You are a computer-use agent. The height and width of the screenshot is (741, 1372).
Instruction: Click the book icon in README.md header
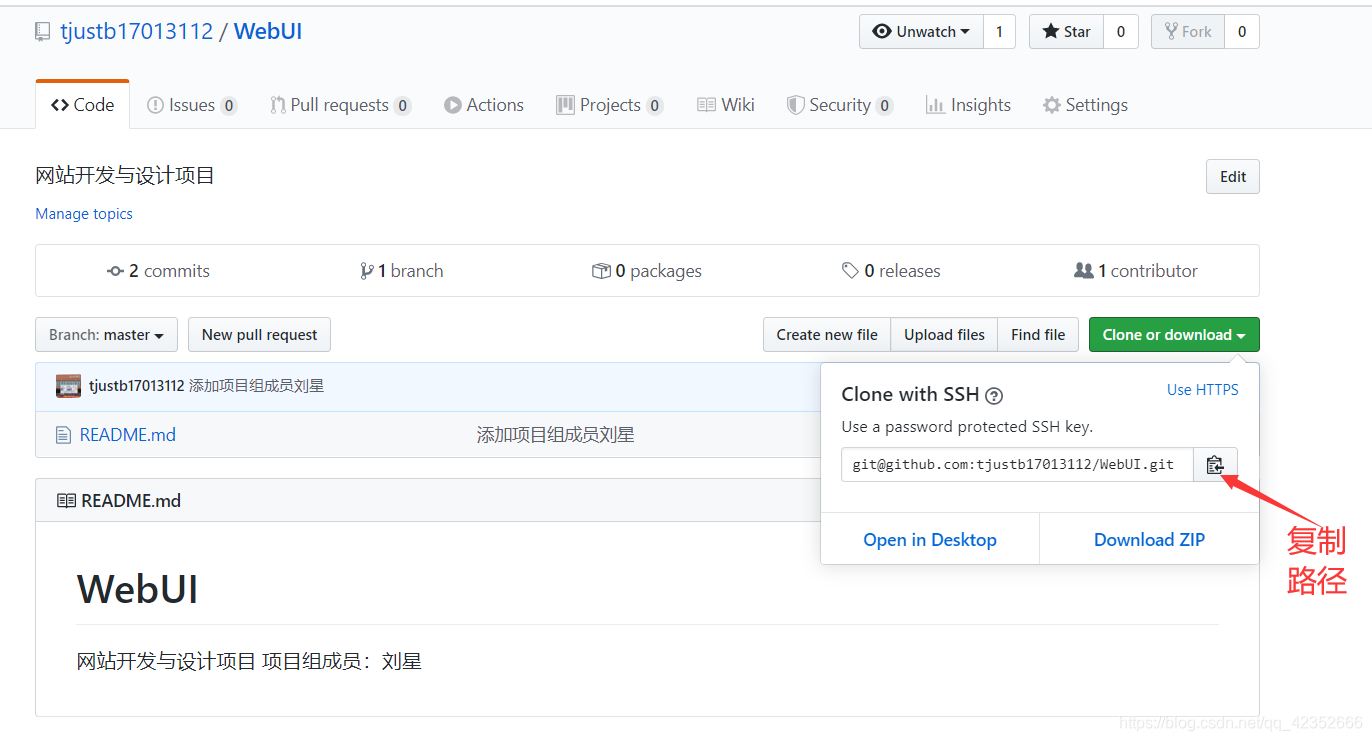(66, 501)
